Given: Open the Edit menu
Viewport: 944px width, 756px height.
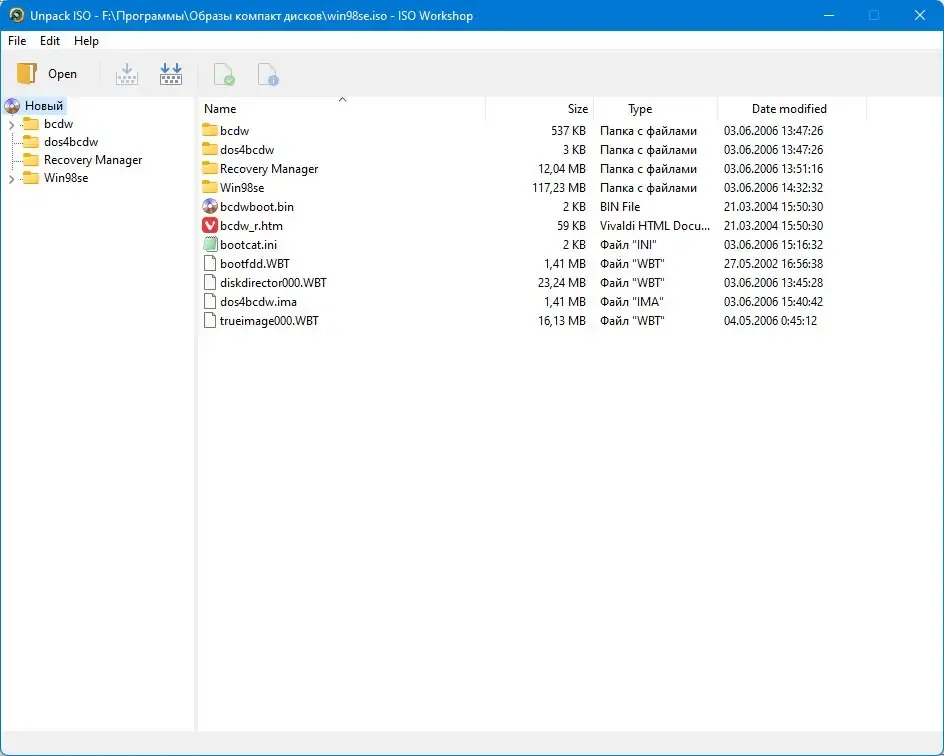Looking at the screenshot, I should (49, 41).
